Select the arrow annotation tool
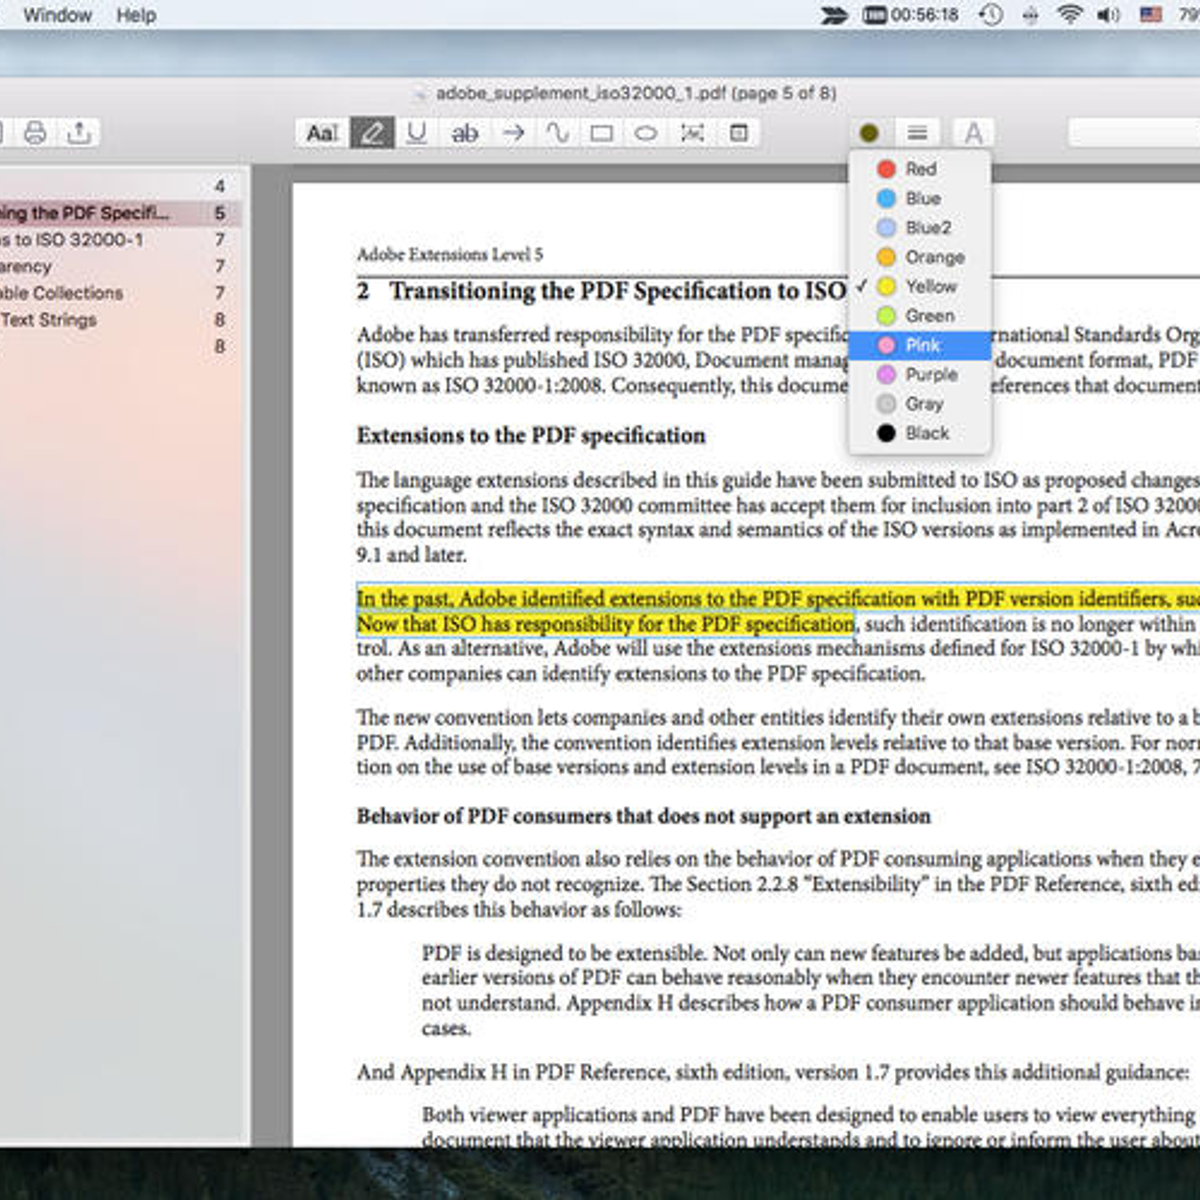1200x1200 pixels. (x=513, y=133)
